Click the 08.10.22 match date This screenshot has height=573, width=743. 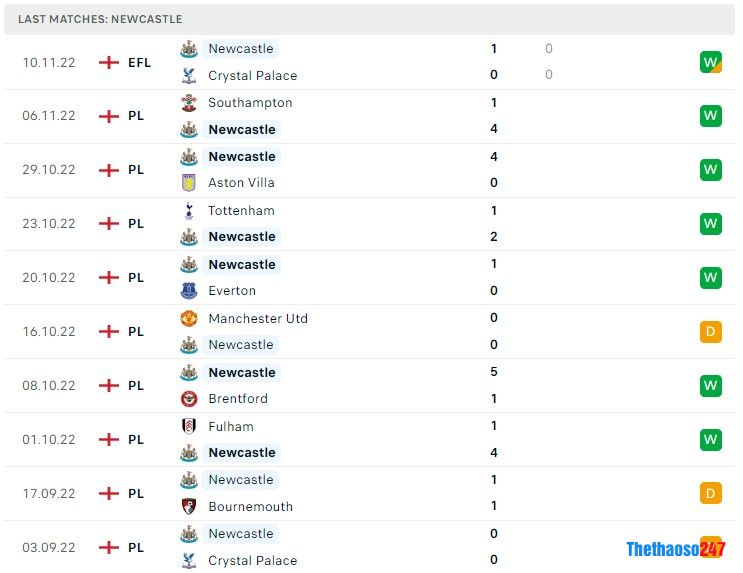(49, 386)
